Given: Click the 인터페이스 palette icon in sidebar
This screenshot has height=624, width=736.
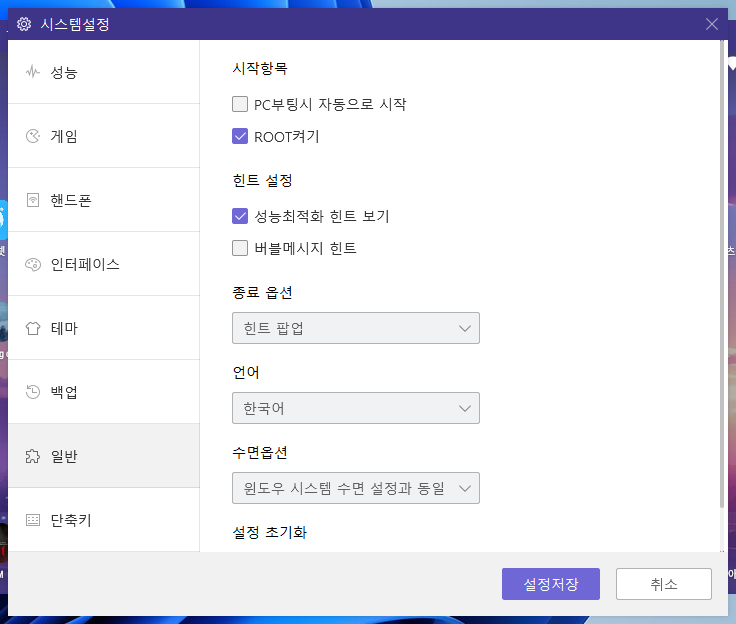Looking at the screenshot, I should [33, 264].
